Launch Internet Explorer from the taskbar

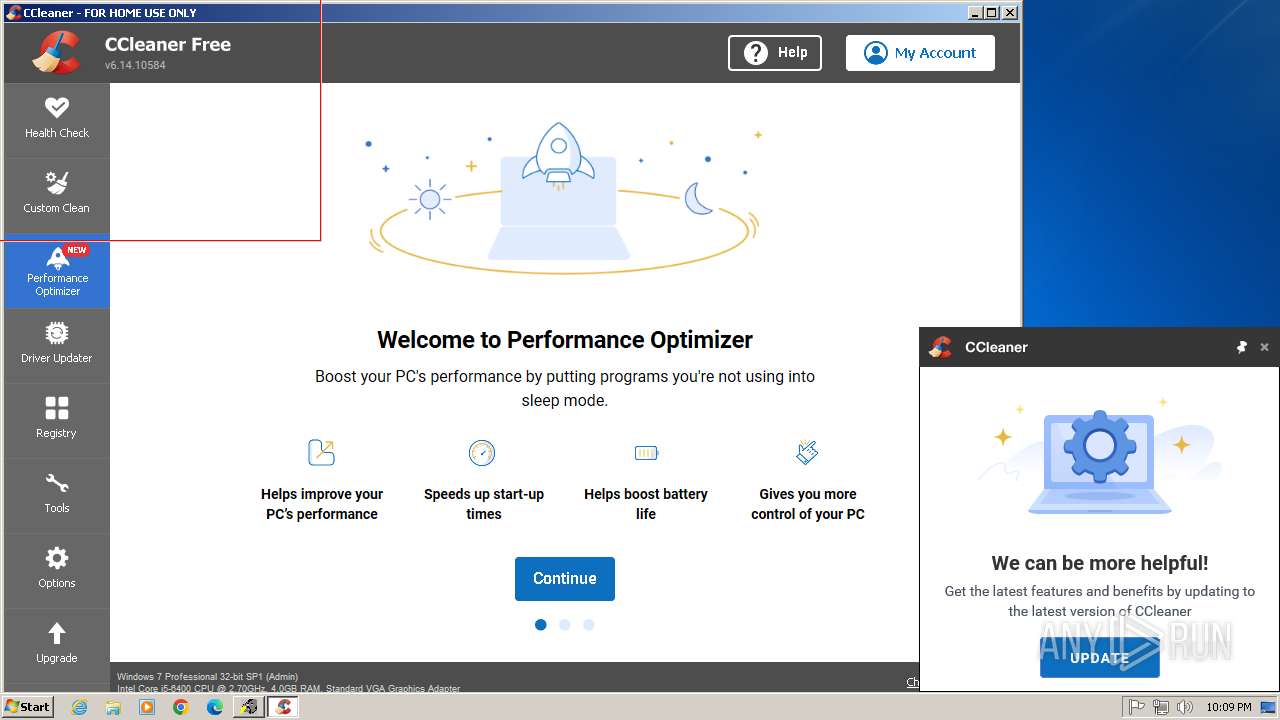tap(79, 707)
